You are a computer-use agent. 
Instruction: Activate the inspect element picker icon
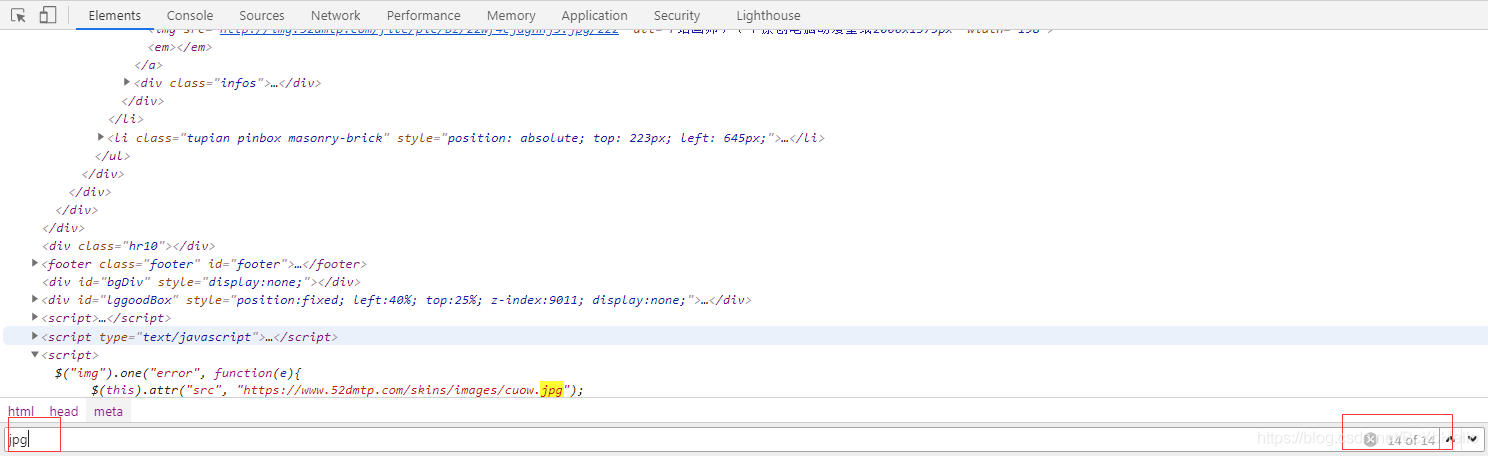pyautogui.click(x=19, y=15)
